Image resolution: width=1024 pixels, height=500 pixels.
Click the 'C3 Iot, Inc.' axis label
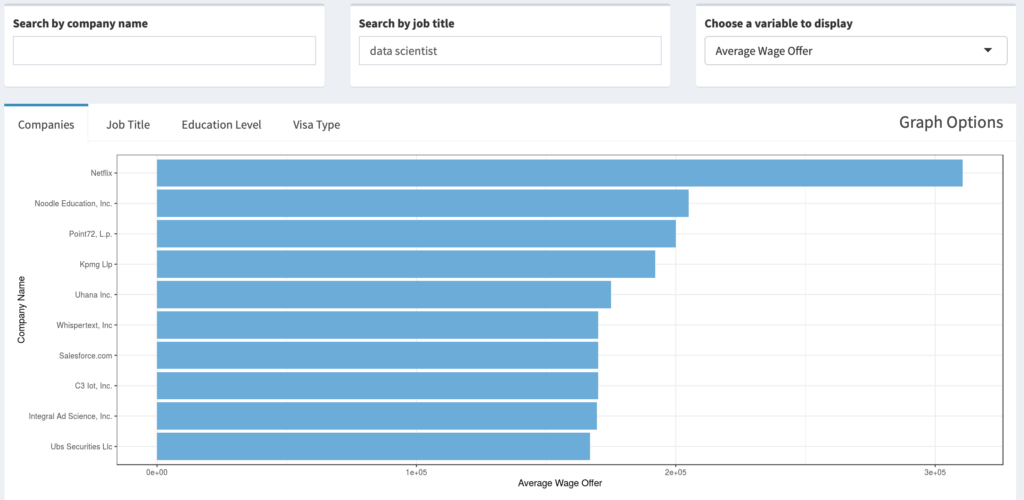coord(94,386)
